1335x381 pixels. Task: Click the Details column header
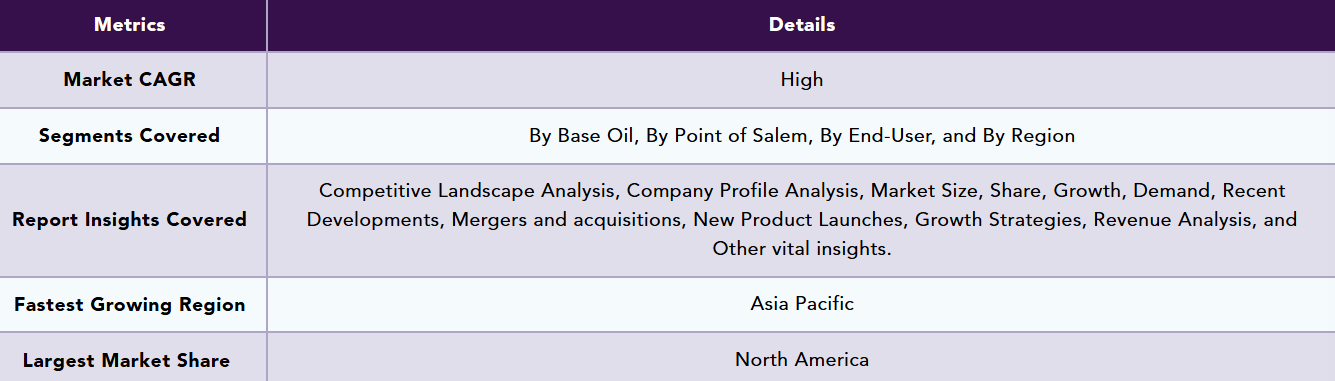point(801,25)
